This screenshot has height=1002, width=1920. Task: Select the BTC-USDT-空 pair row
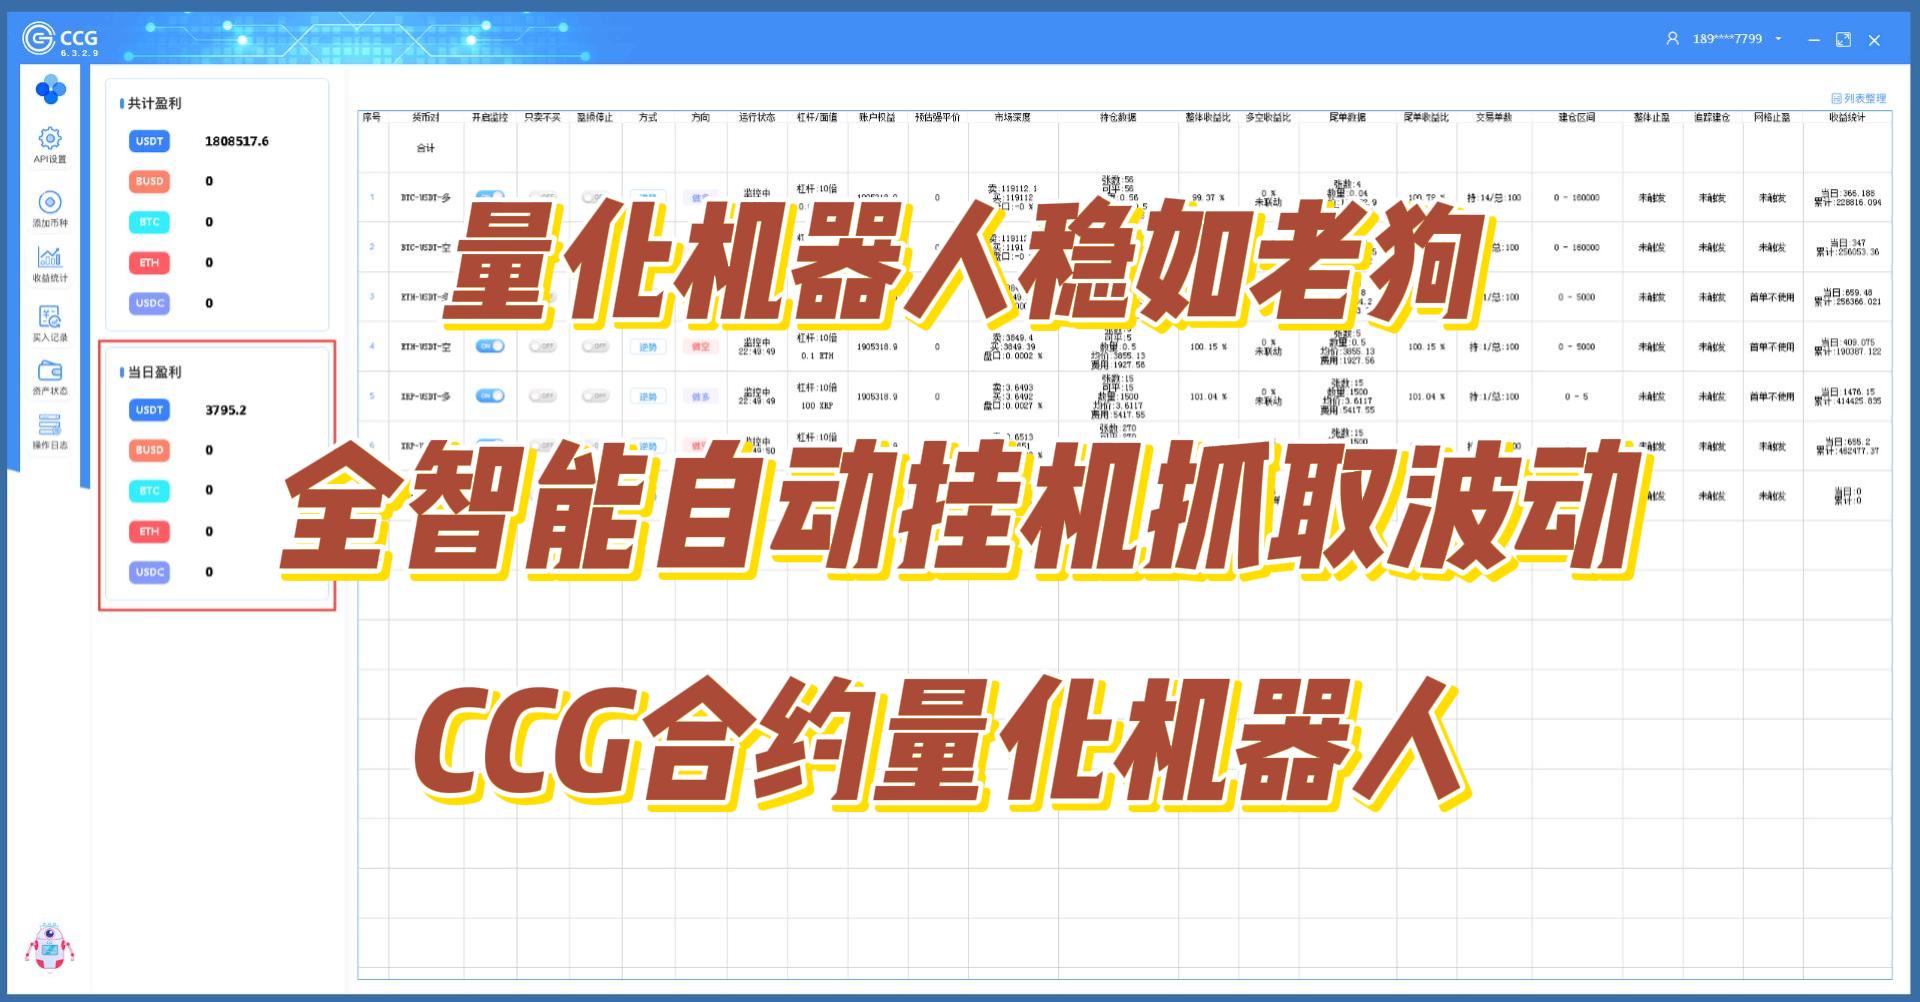click(x=426, y=247)
